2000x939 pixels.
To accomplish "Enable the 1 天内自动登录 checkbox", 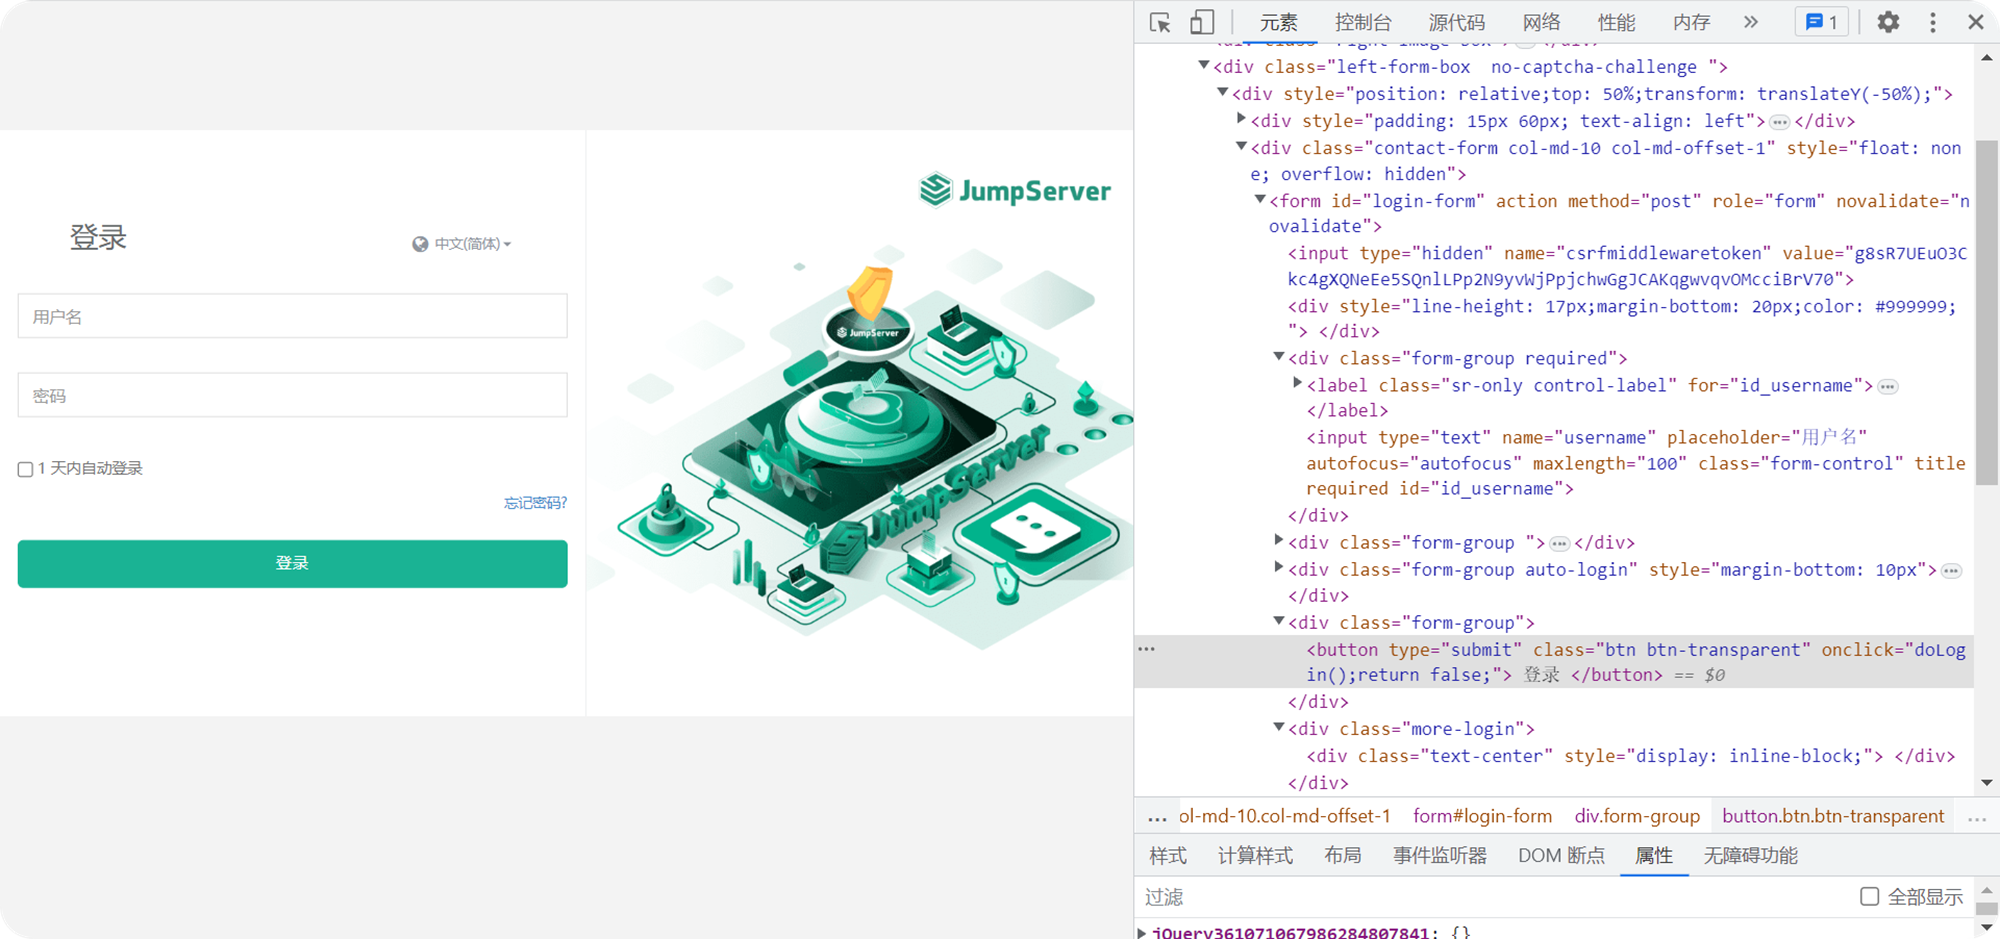I will point(26,469).
